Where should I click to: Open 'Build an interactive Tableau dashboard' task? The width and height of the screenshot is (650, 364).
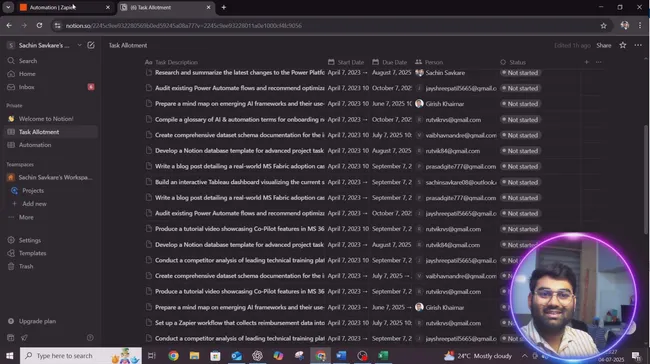240,182
